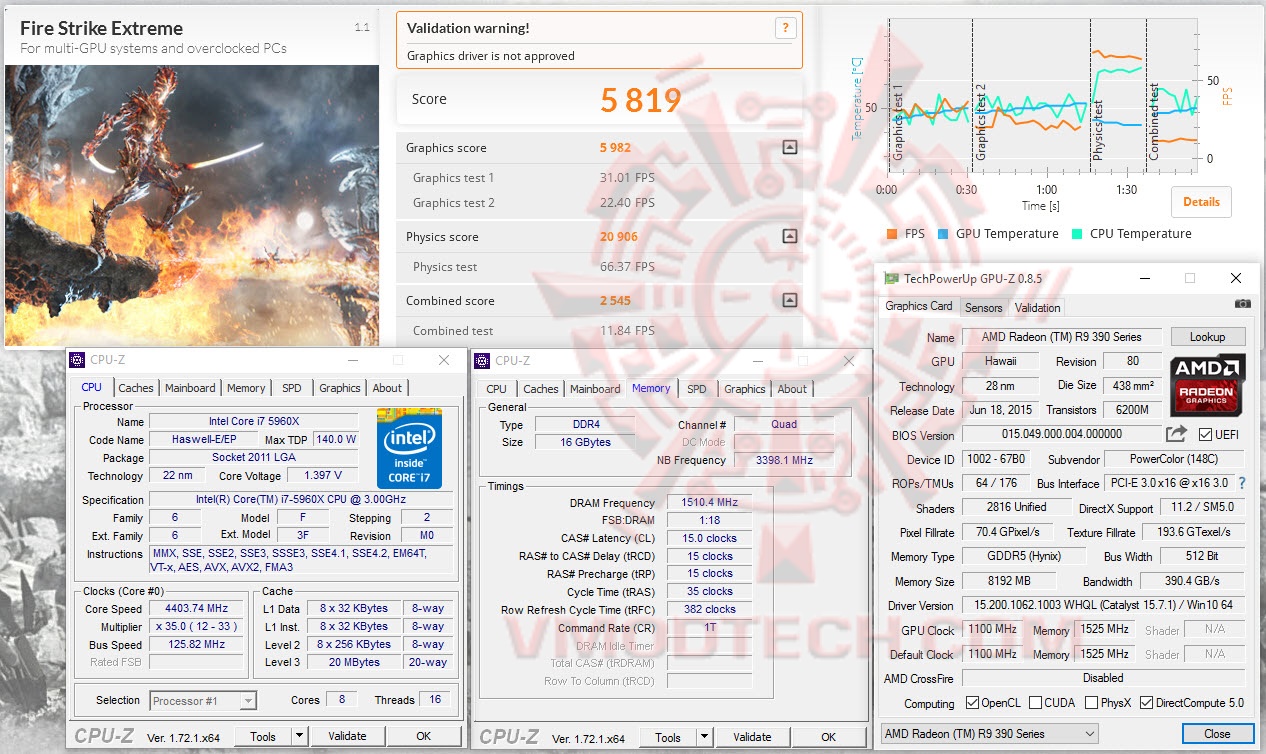Click the middle CPU-Z title bar icon
This screenshot has height=754, width=1266.
click(x=483, y=360)
